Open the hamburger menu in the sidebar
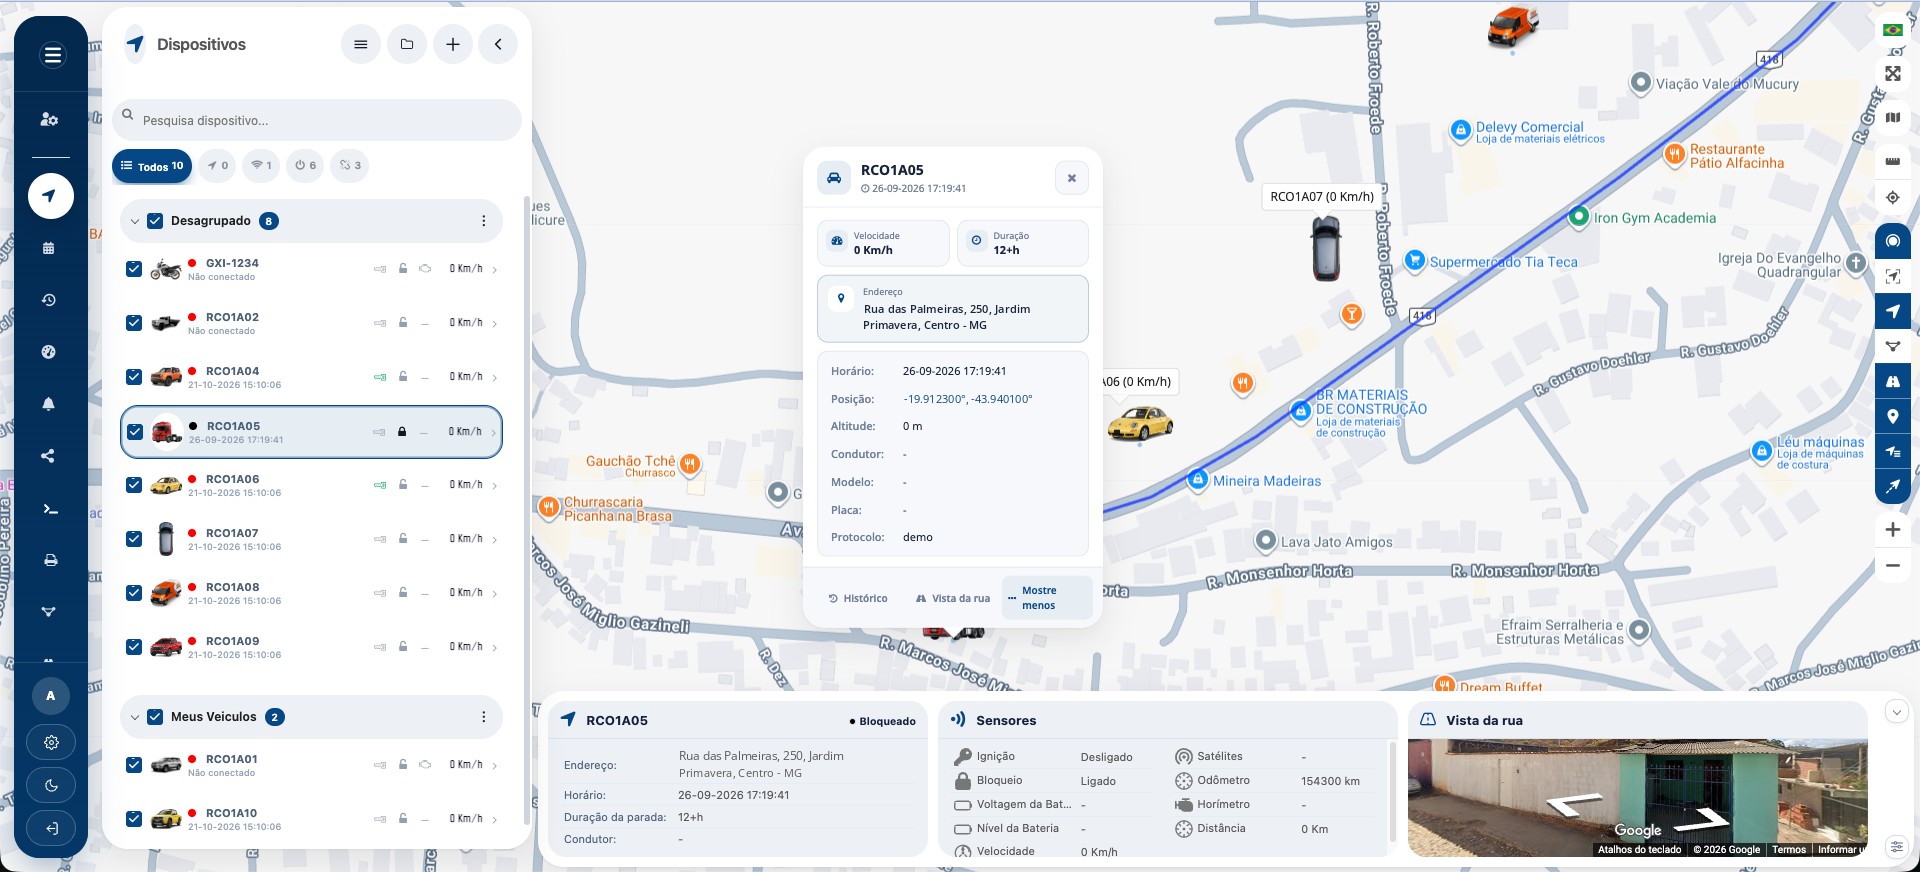 (52, 55)
